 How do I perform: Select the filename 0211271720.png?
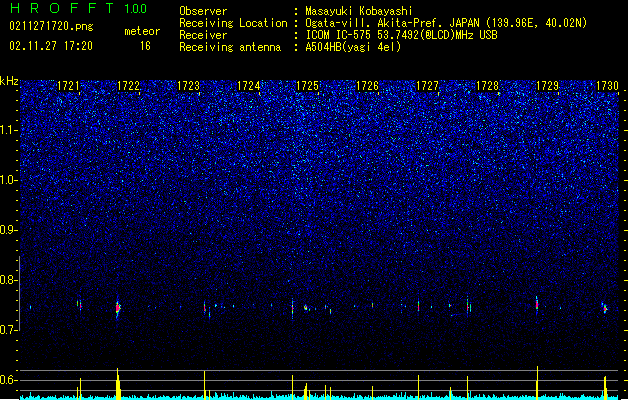pos(51,26)
